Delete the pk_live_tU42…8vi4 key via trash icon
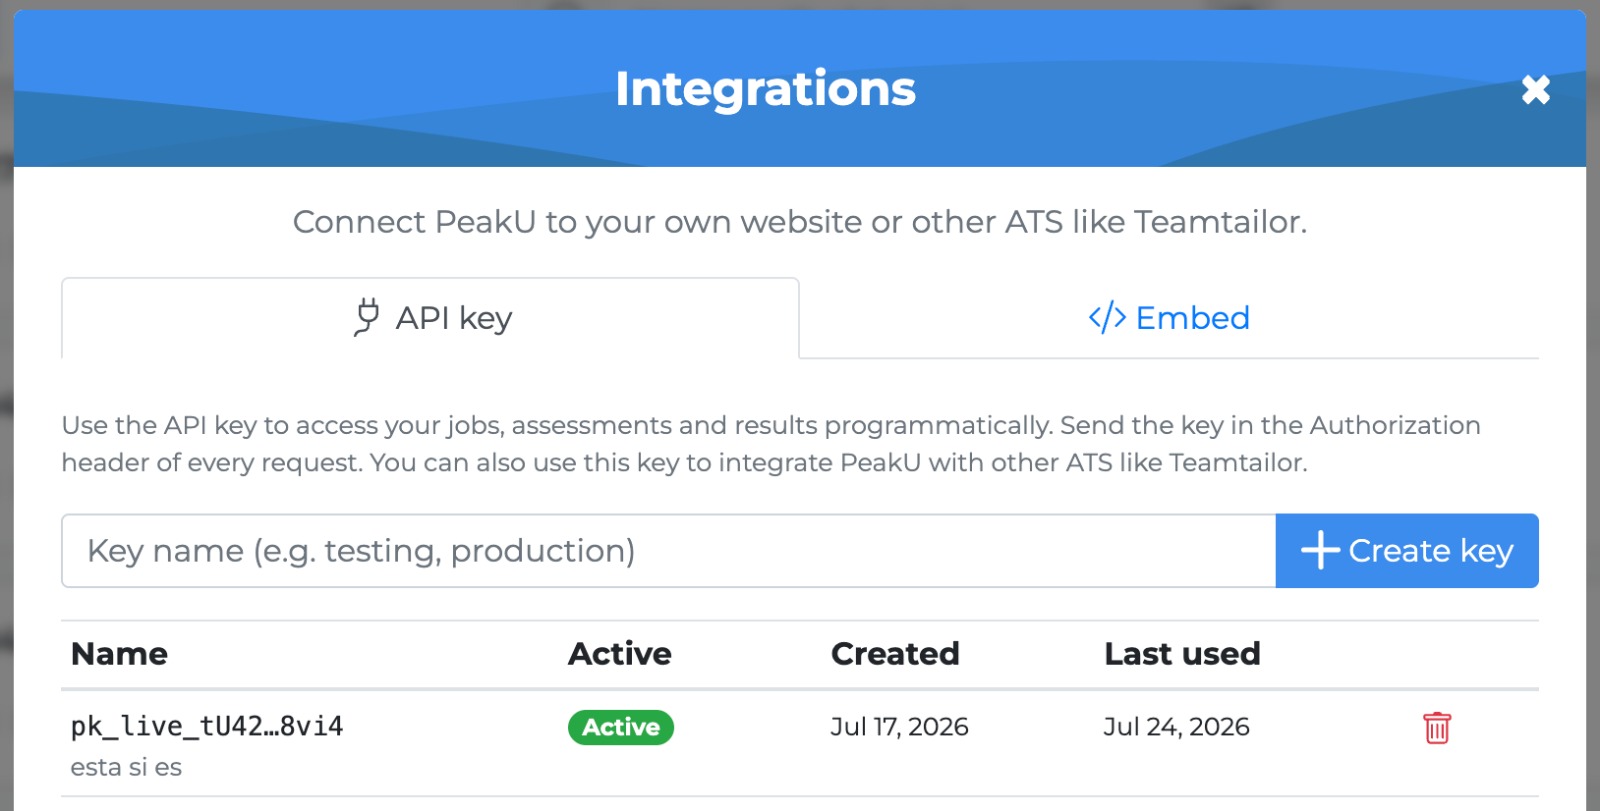1600x811 pixels. point(1437,728)
